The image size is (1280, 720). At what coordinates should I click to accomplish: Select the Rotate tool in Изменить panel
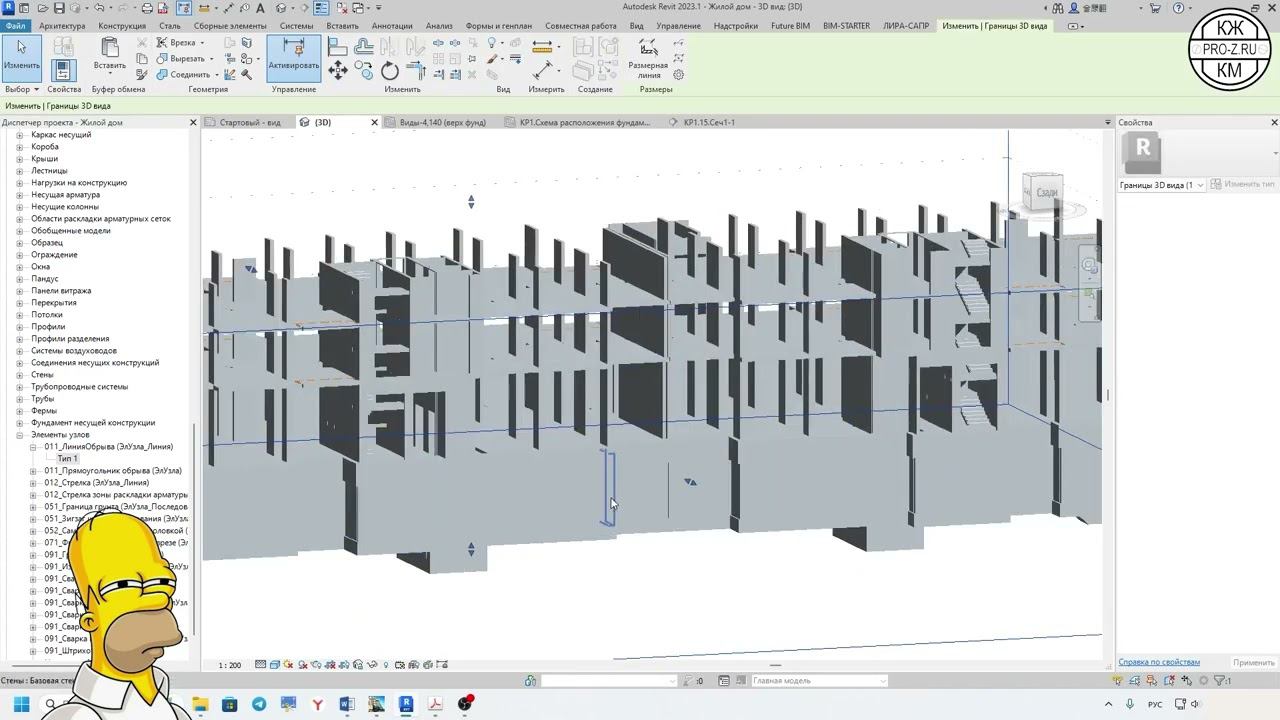point(390,71)
